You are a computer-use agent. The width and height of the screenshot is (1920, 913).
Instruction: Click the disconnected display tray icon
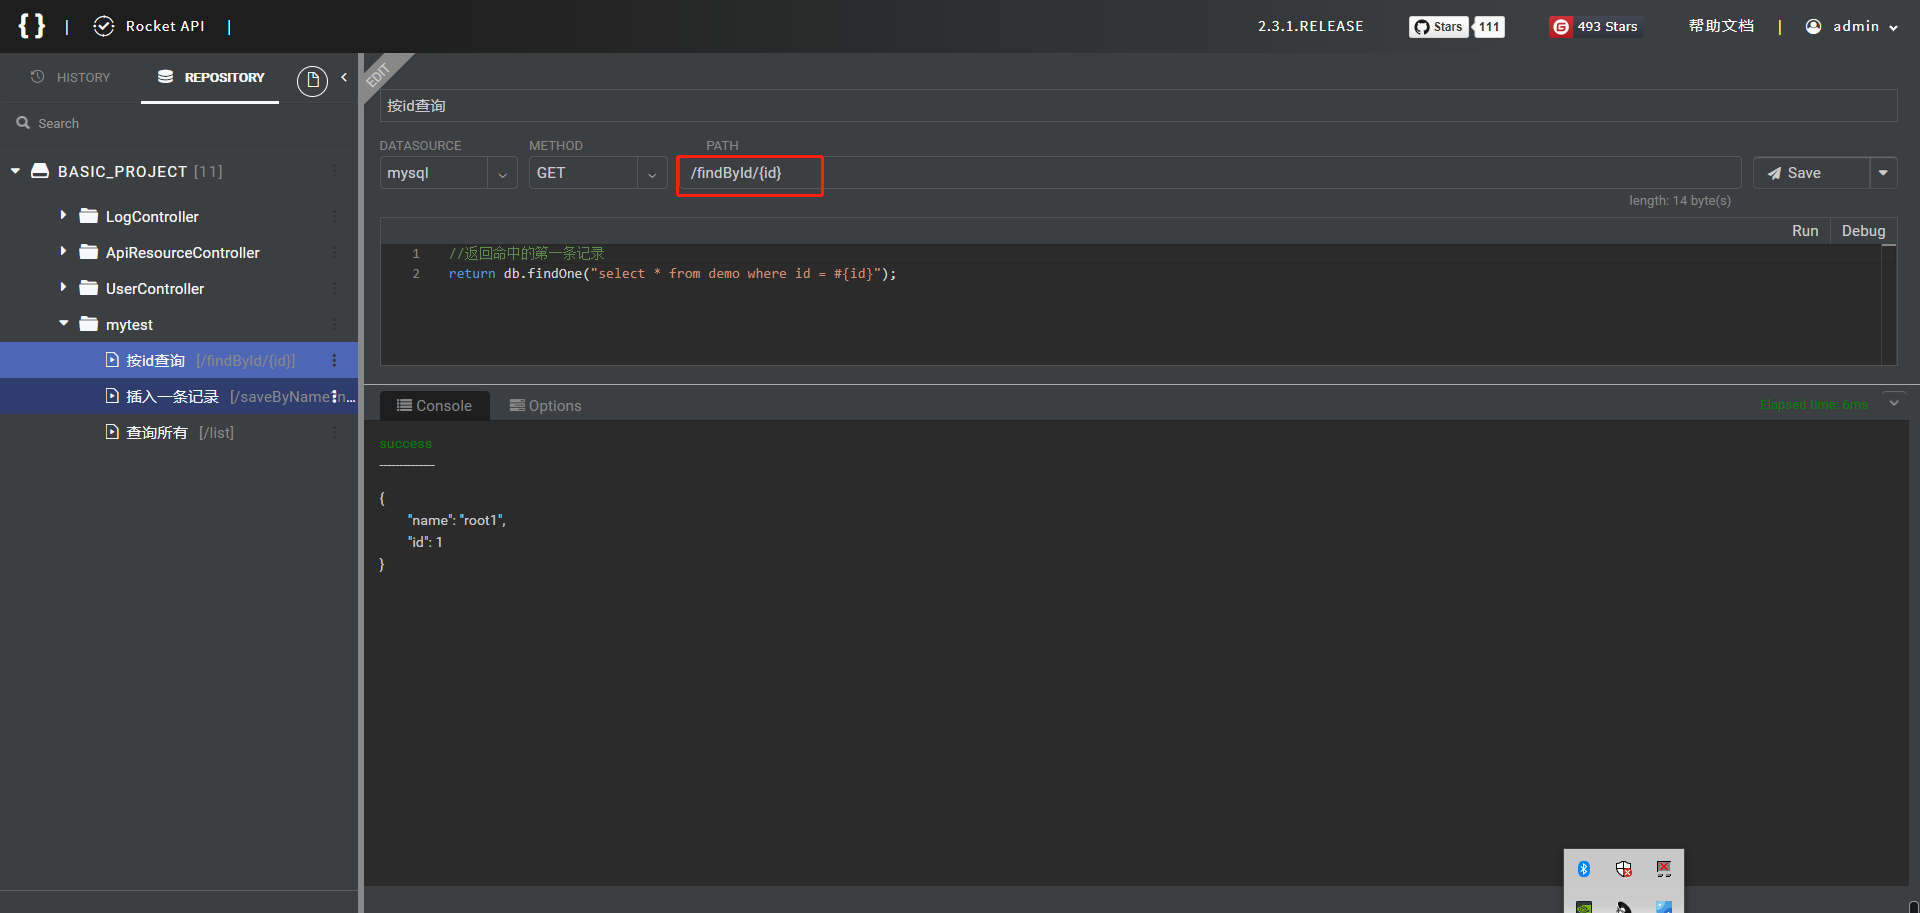(1664, 869)
